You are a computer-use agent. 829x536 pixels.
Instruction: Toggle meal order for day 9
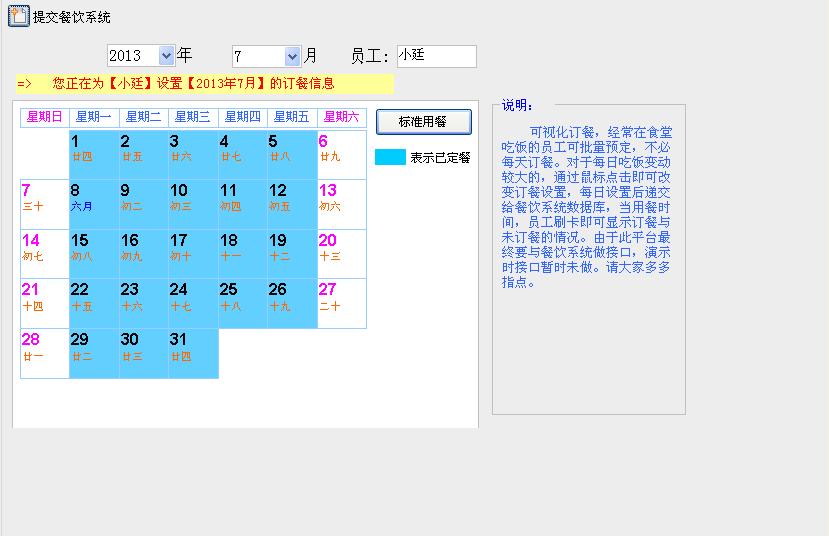click(144, 205)
